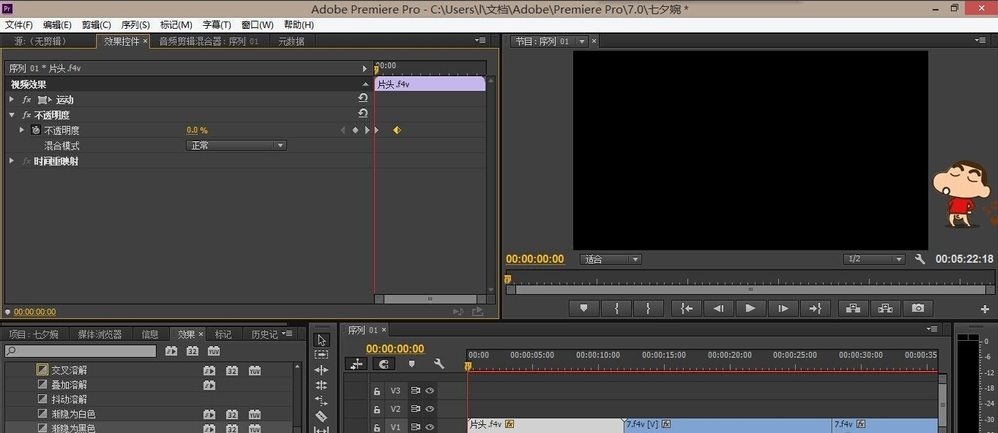Select the Selection arrow tool
Image resolution: width=998 pixels, height=433 pixels.
click(x=321, y=340)
